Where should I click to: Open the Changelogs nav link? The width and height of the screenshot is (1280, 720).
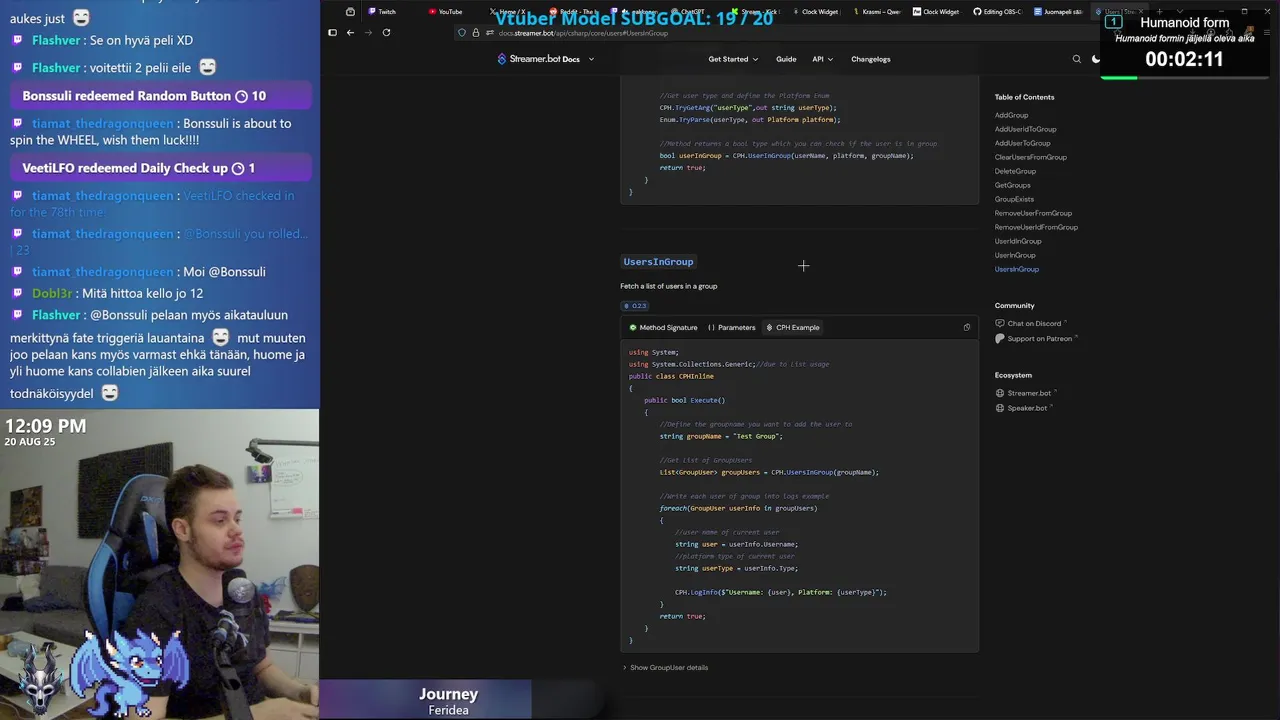pyautogui.click(x=871, y=59)
